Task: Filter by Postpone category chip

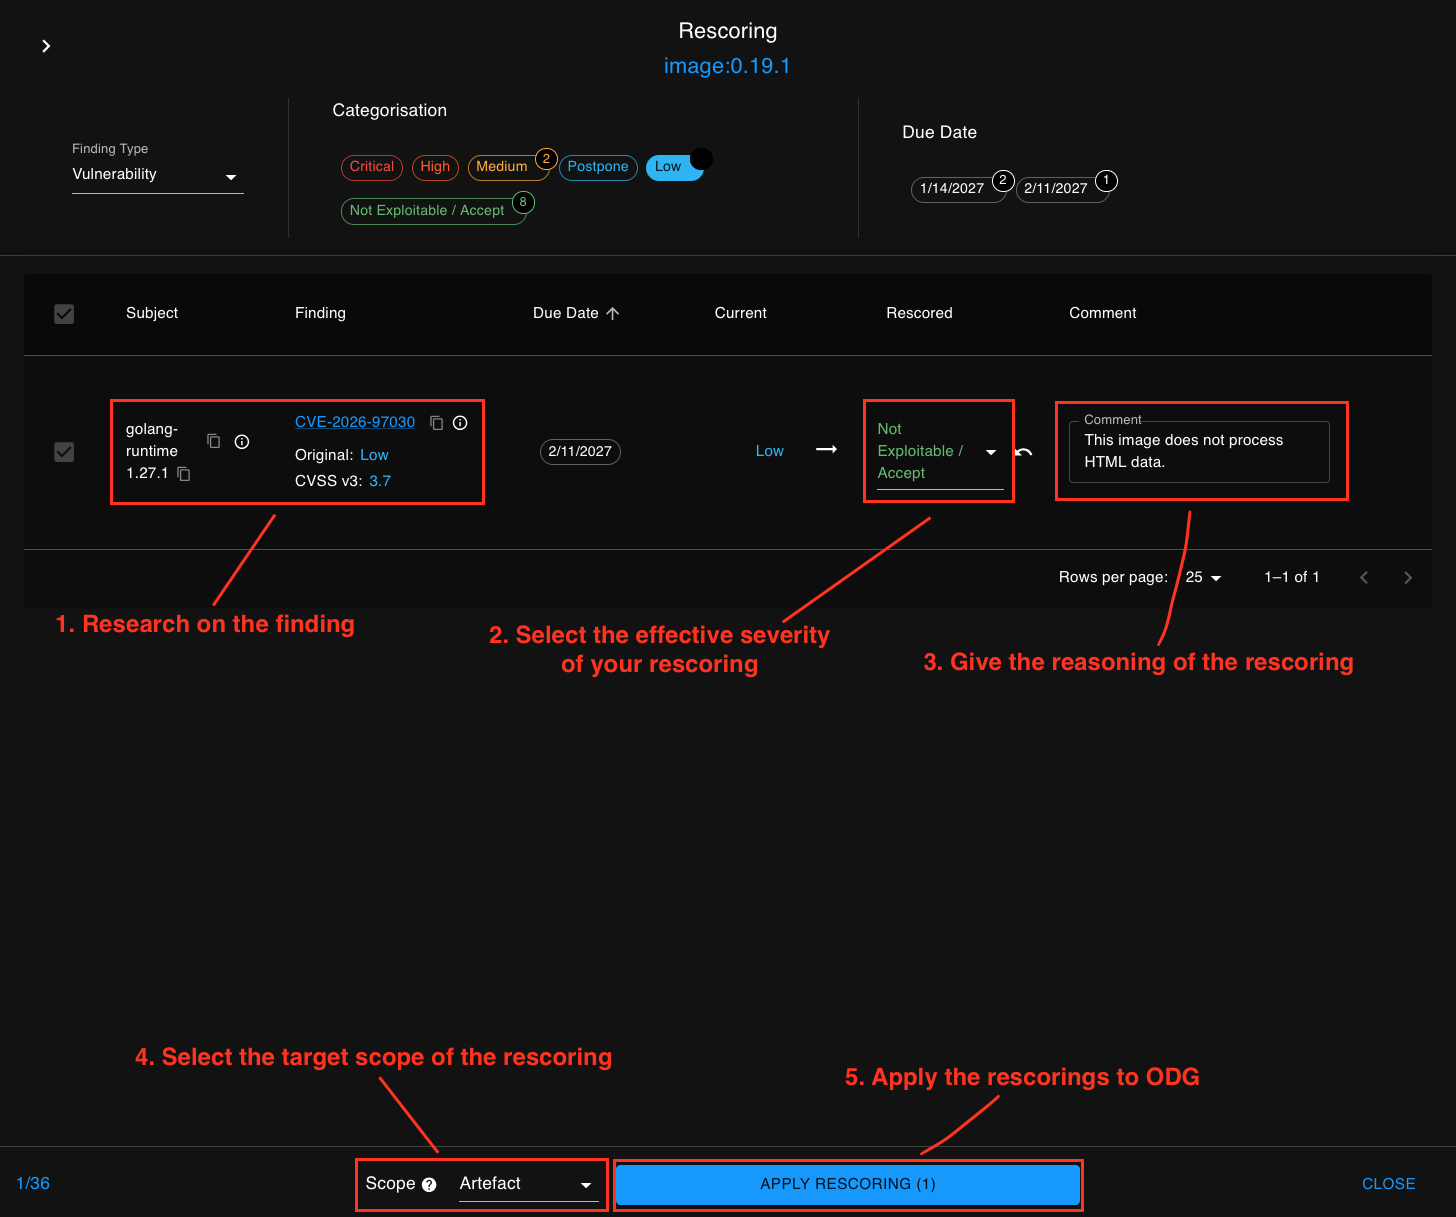Action: click(x=598, y=167)
